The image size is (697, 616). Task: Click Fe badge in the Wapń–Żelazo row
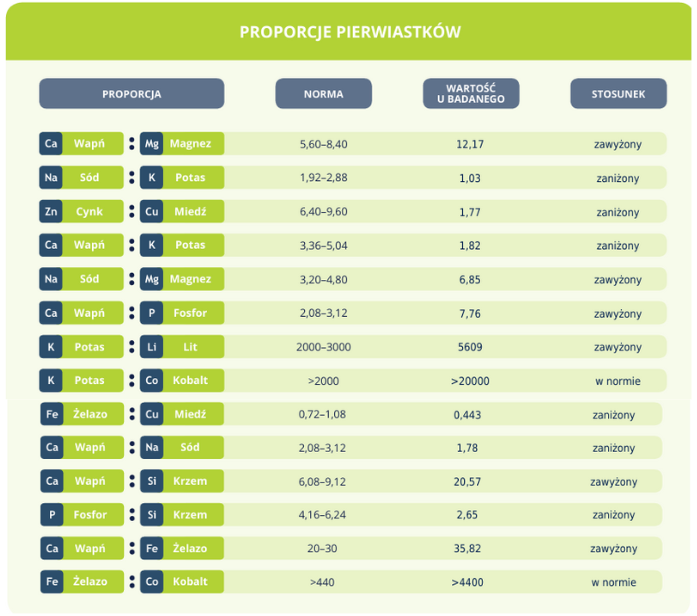coord(151,548)
